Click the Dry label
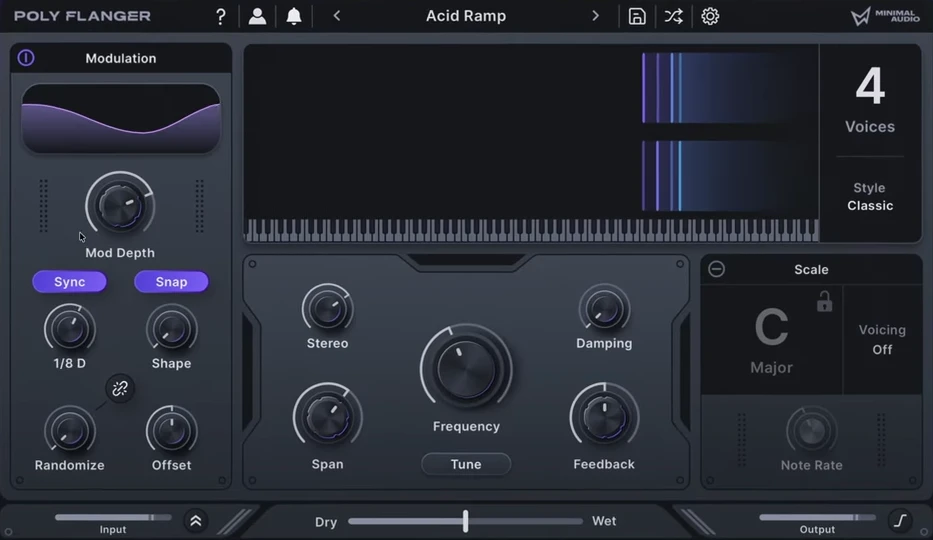 pyautogui.click(x=326, y=522)
